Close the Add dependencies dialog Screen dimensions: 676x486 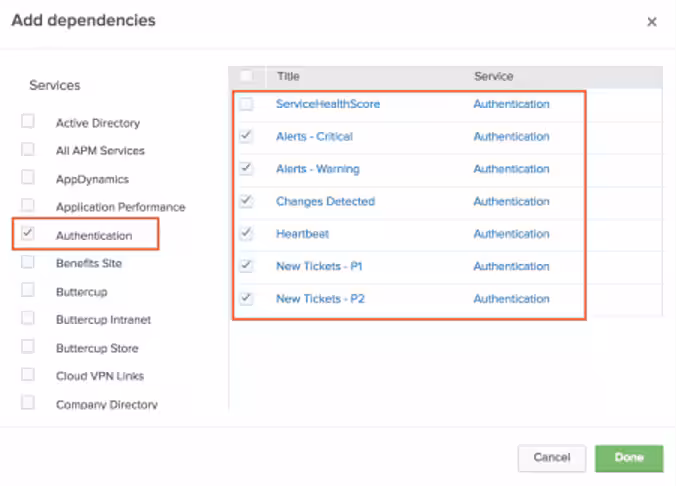coord(652,22)
